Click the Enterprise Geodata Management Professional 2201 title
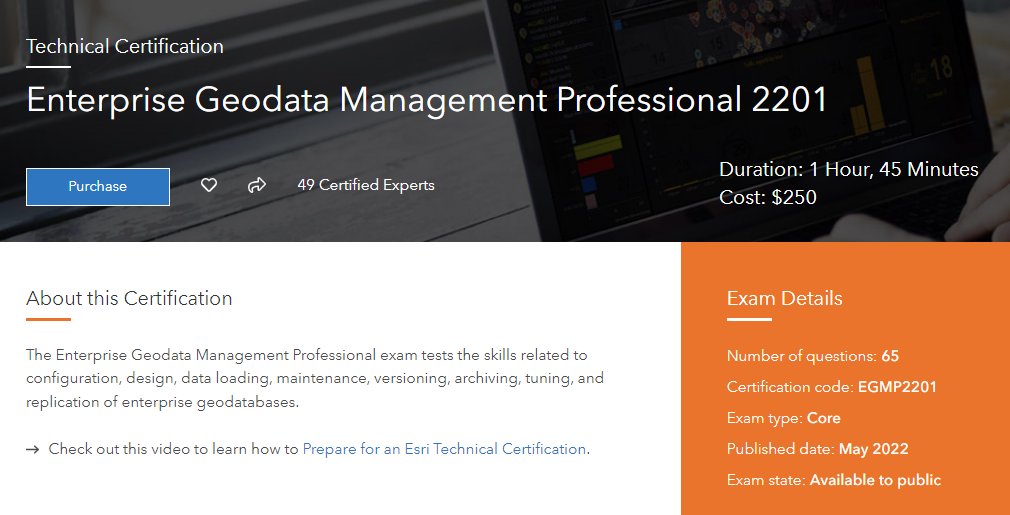This screenshot has height=515, width=1010. coord(426,100)
